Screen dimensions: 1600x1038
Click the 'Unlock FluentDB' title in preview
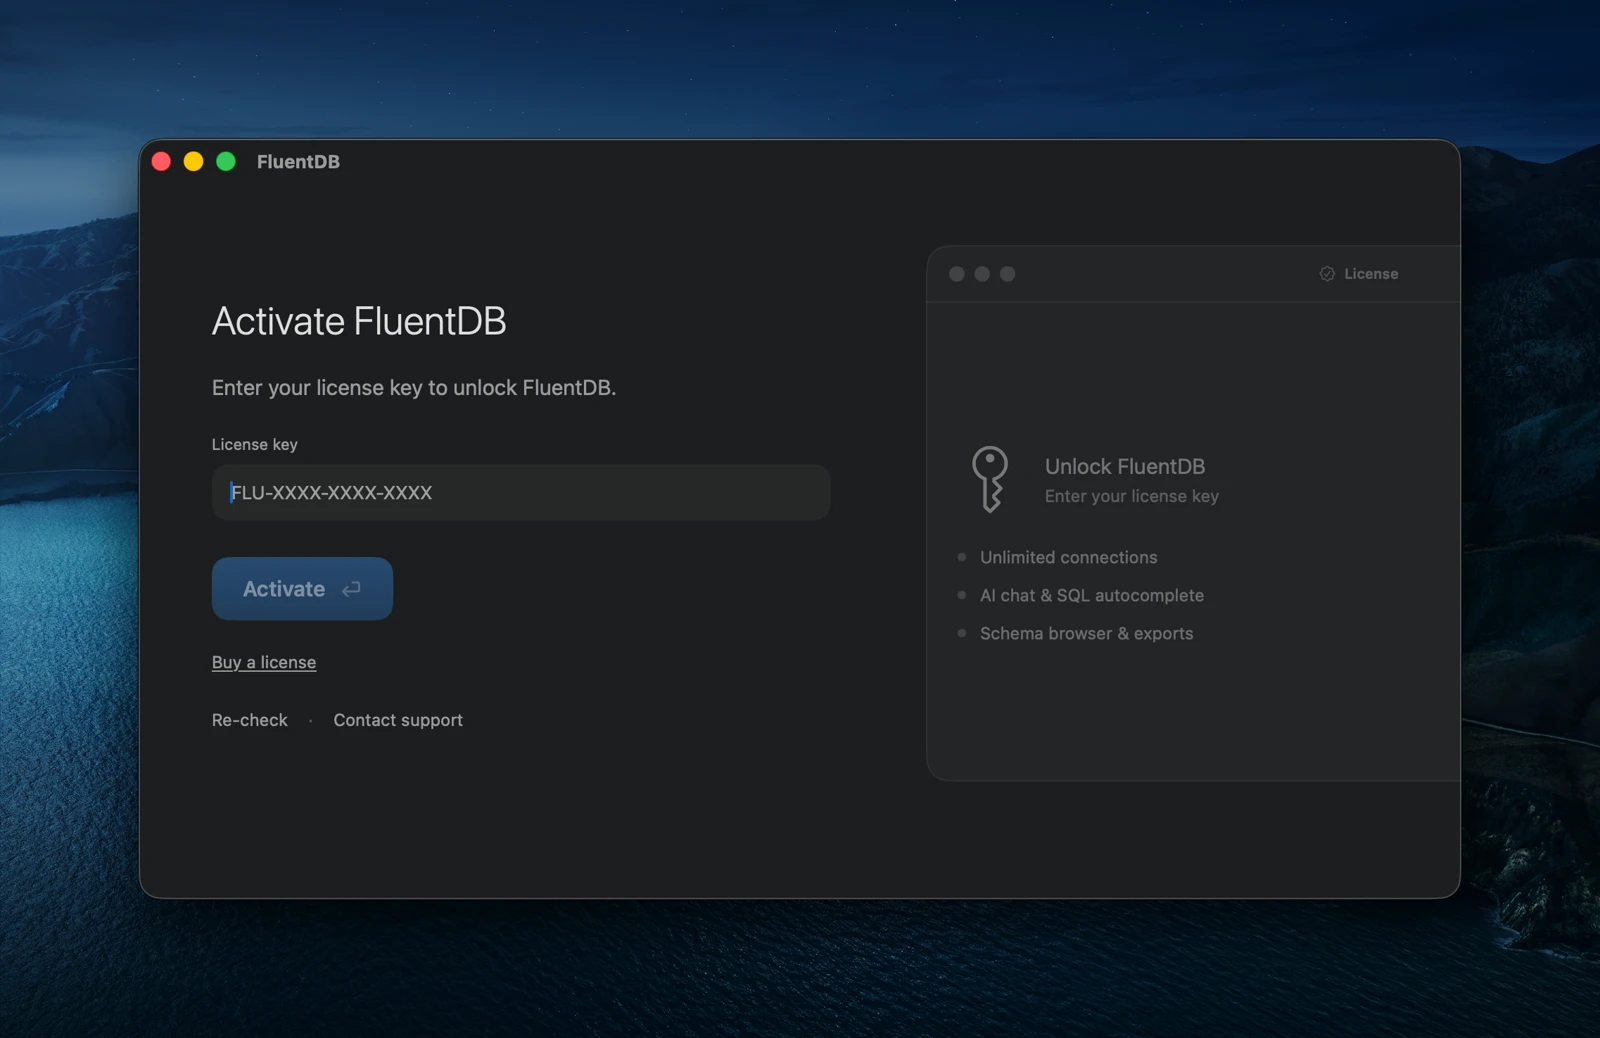pos(1125,466)
